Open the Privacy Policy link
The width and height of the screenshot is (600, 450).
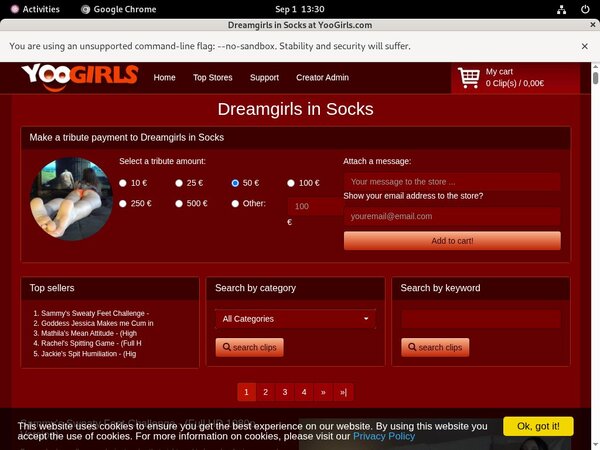[384, 436]
